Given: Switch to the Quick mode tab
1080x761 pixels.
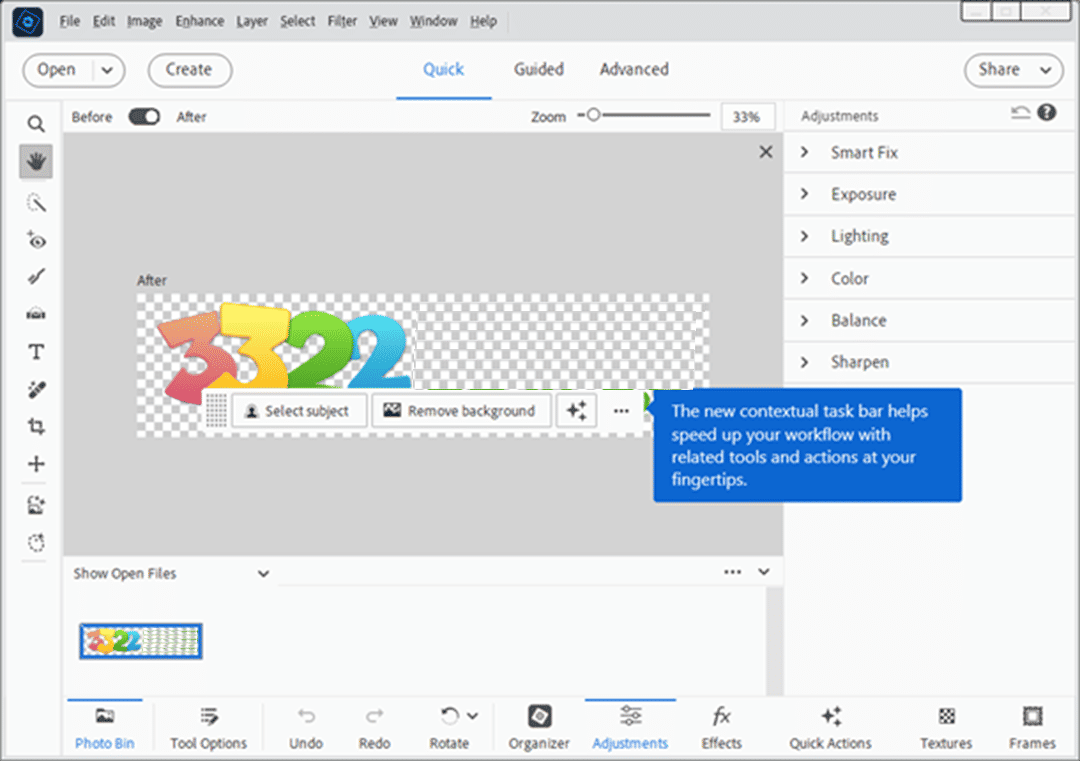Looking at the screenshot, I should point(444,70).
